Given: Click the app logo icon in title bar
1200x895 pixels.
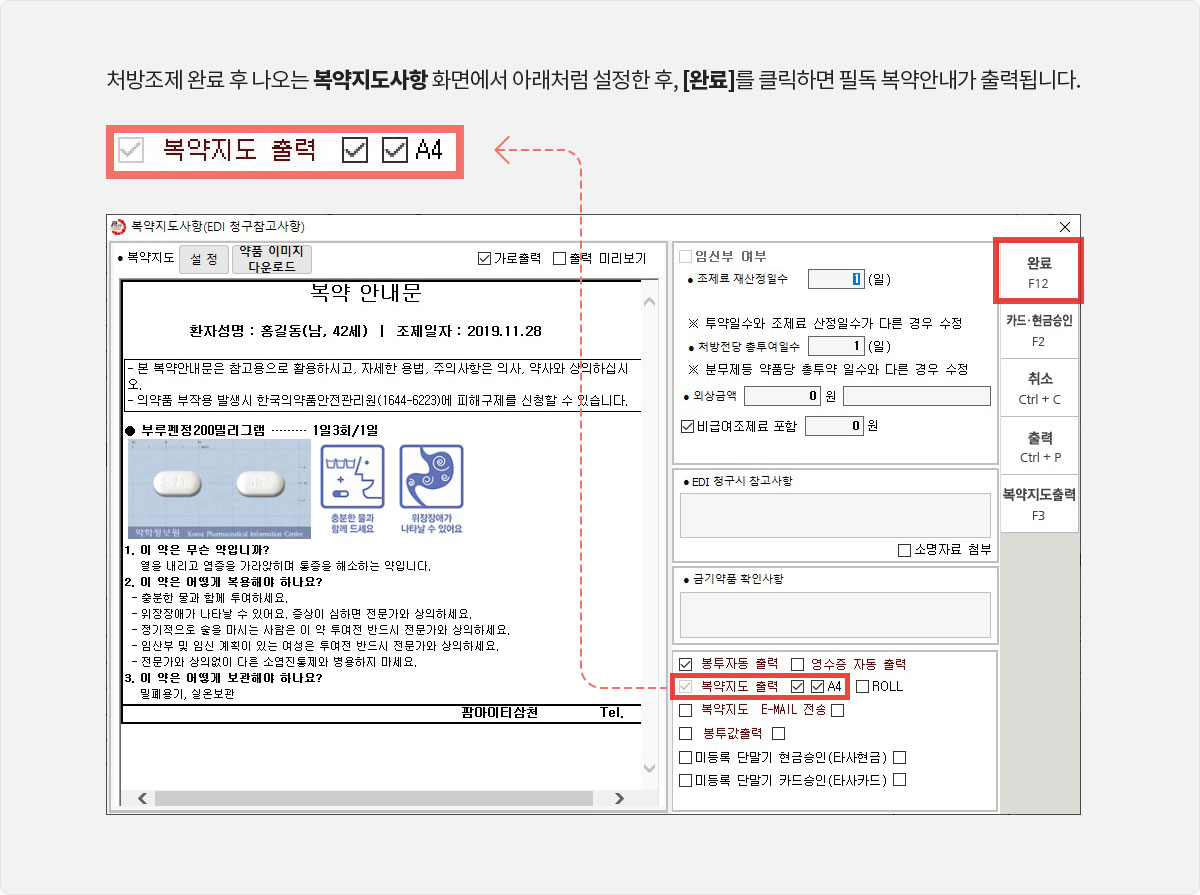Looking at the screenshot, I should tap(119, 226).
